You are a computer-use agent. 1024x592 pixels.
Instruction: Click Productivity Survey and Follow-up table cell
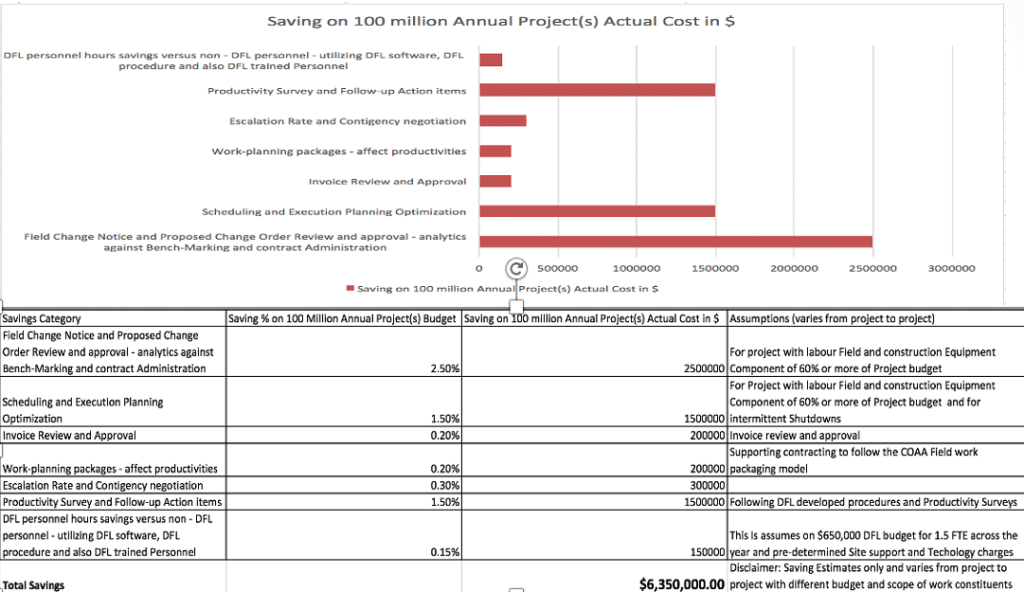[113, 502]
